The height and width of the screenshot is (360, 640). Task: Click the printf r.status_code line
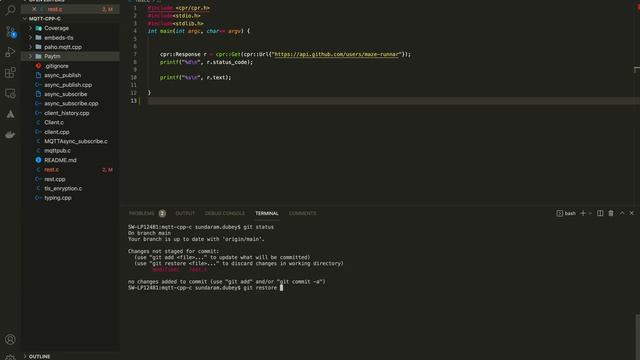point(206,62)
